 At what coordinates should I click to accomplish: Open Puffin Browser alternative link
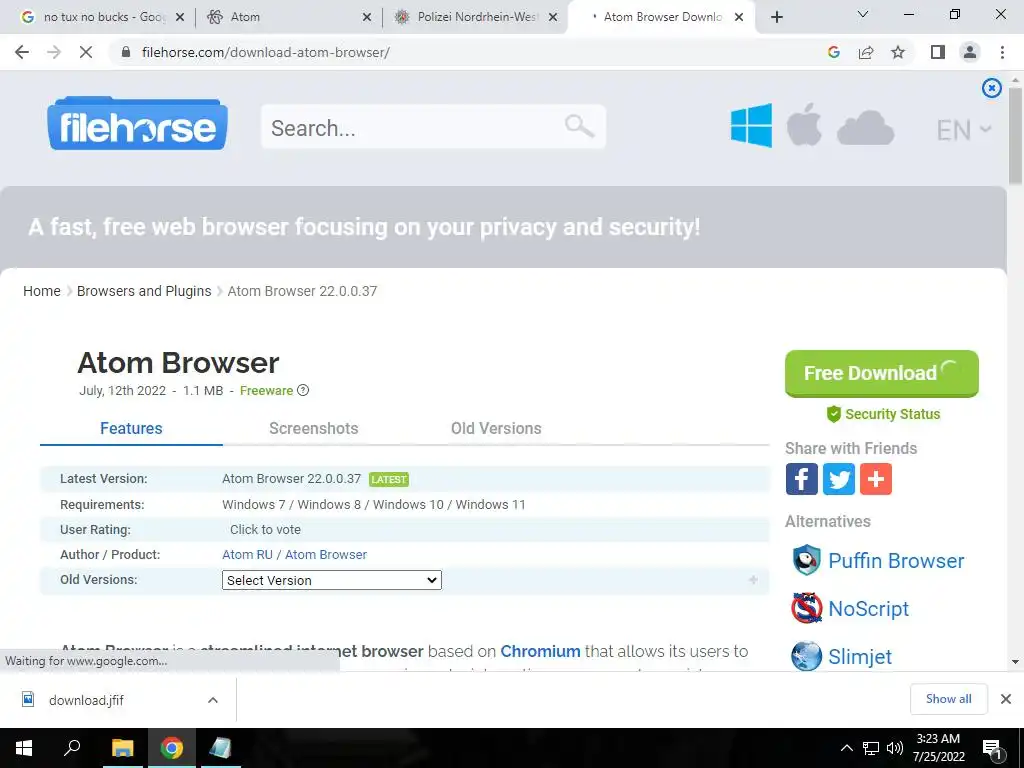pyautogui.click(x=896, y=561)
